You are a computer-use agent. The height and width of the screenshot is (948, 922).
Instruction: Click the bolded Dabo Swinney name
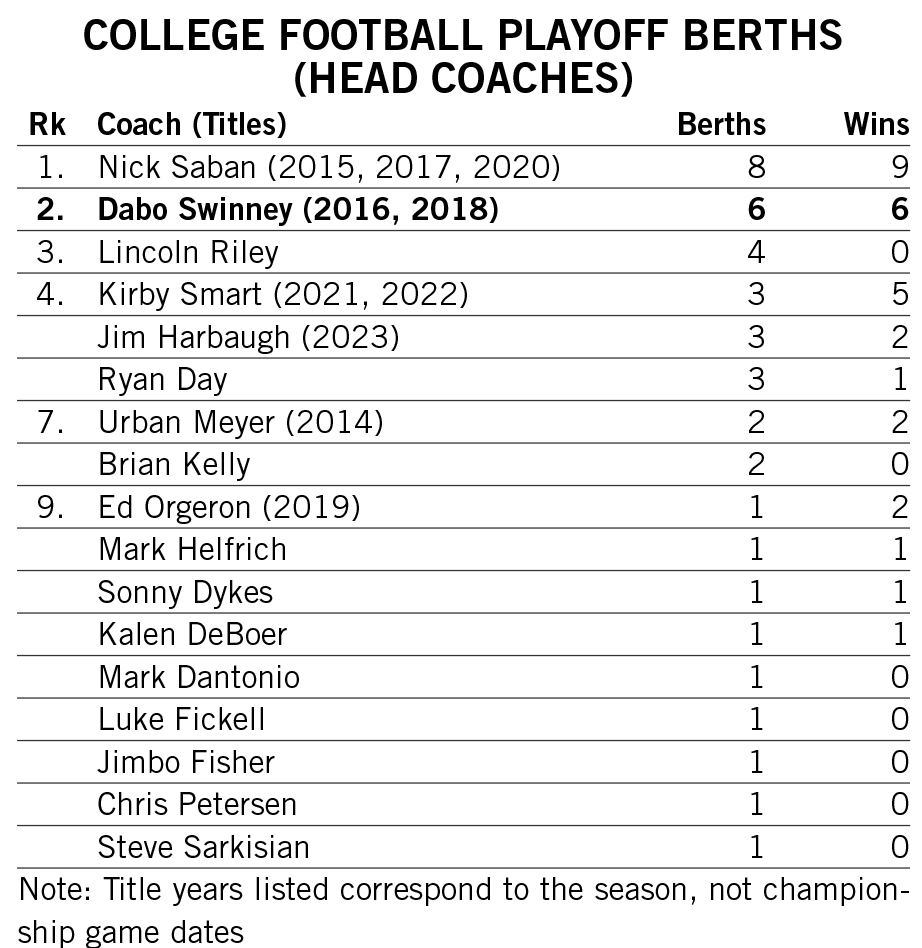click(x=195, y=210)
